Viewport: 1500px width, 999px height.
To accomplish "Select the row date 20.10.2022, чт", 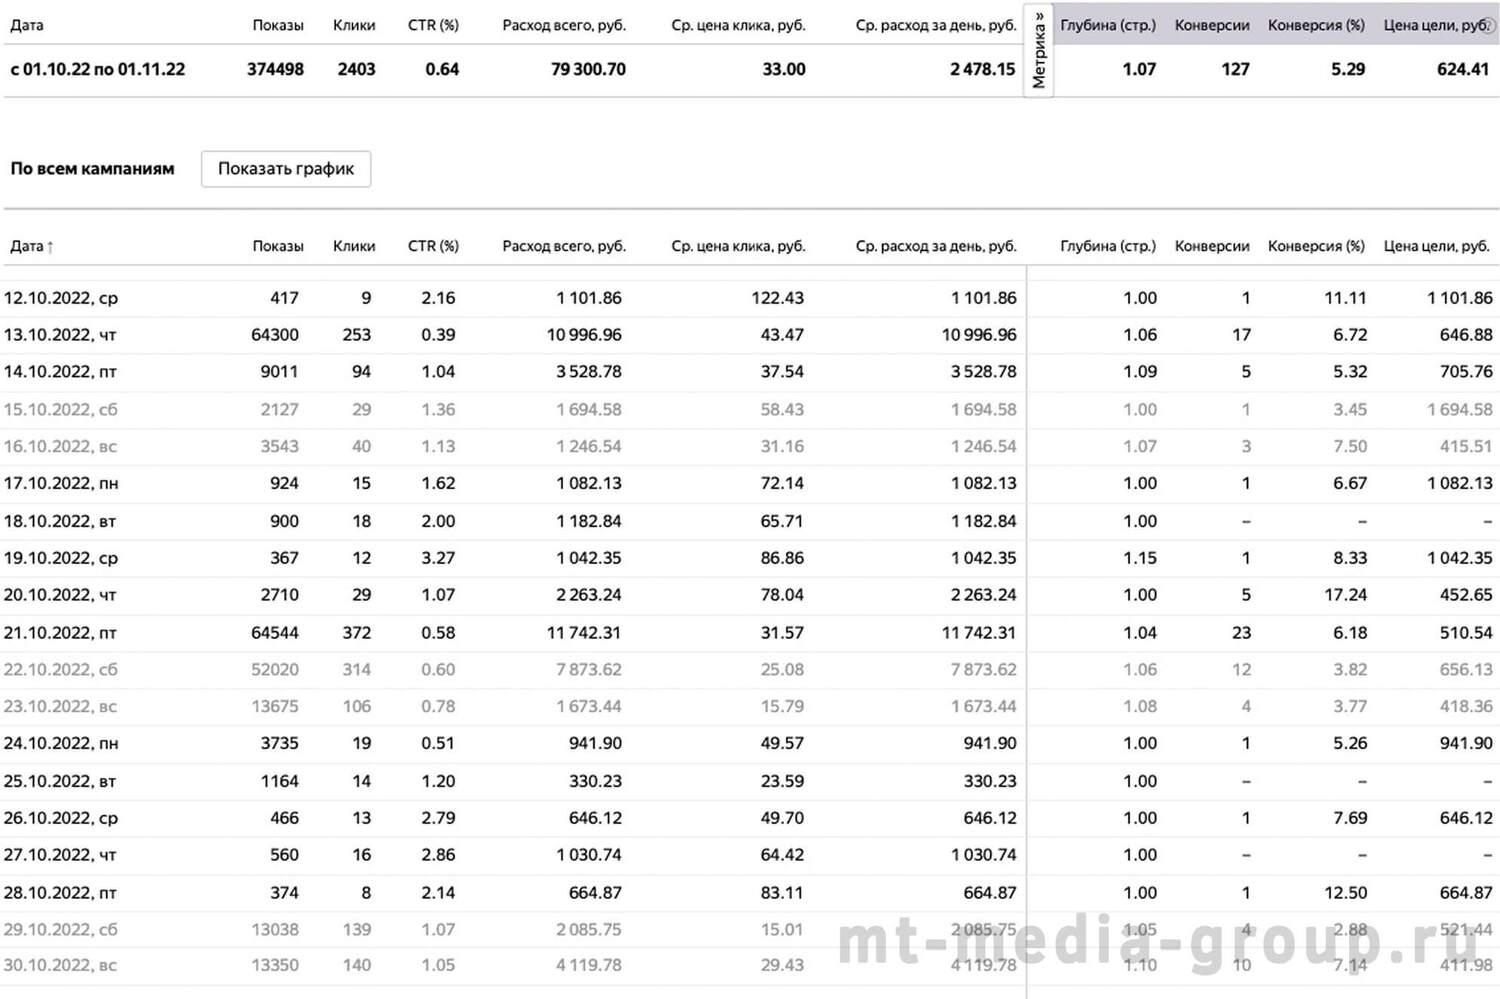I will click(60, 596).
